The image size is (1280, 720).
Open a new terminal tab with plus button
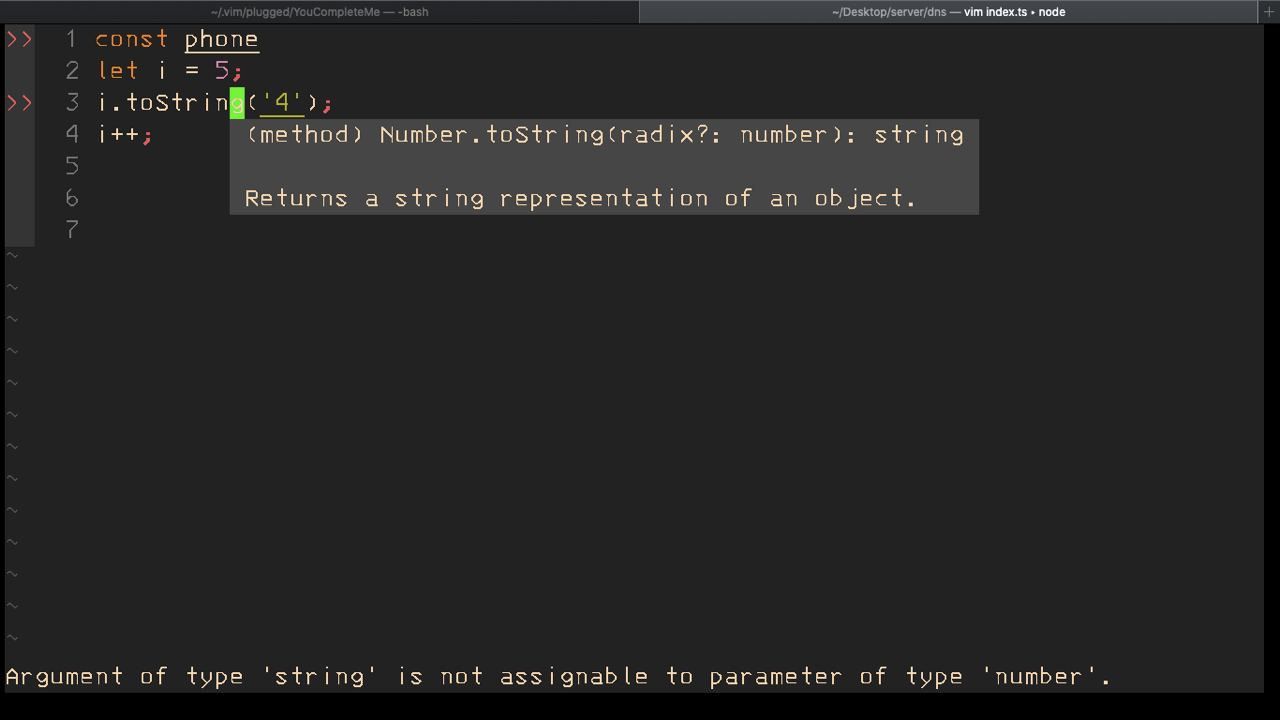[x=1269, y=12]
